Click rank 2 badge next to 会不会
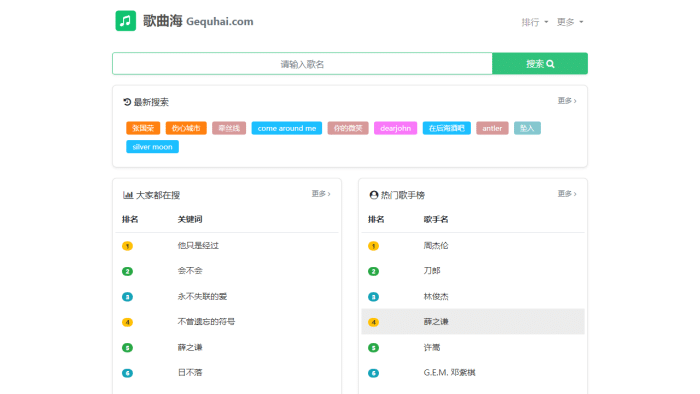The height and width of the screenshot is (394, 700). (127, 271)
